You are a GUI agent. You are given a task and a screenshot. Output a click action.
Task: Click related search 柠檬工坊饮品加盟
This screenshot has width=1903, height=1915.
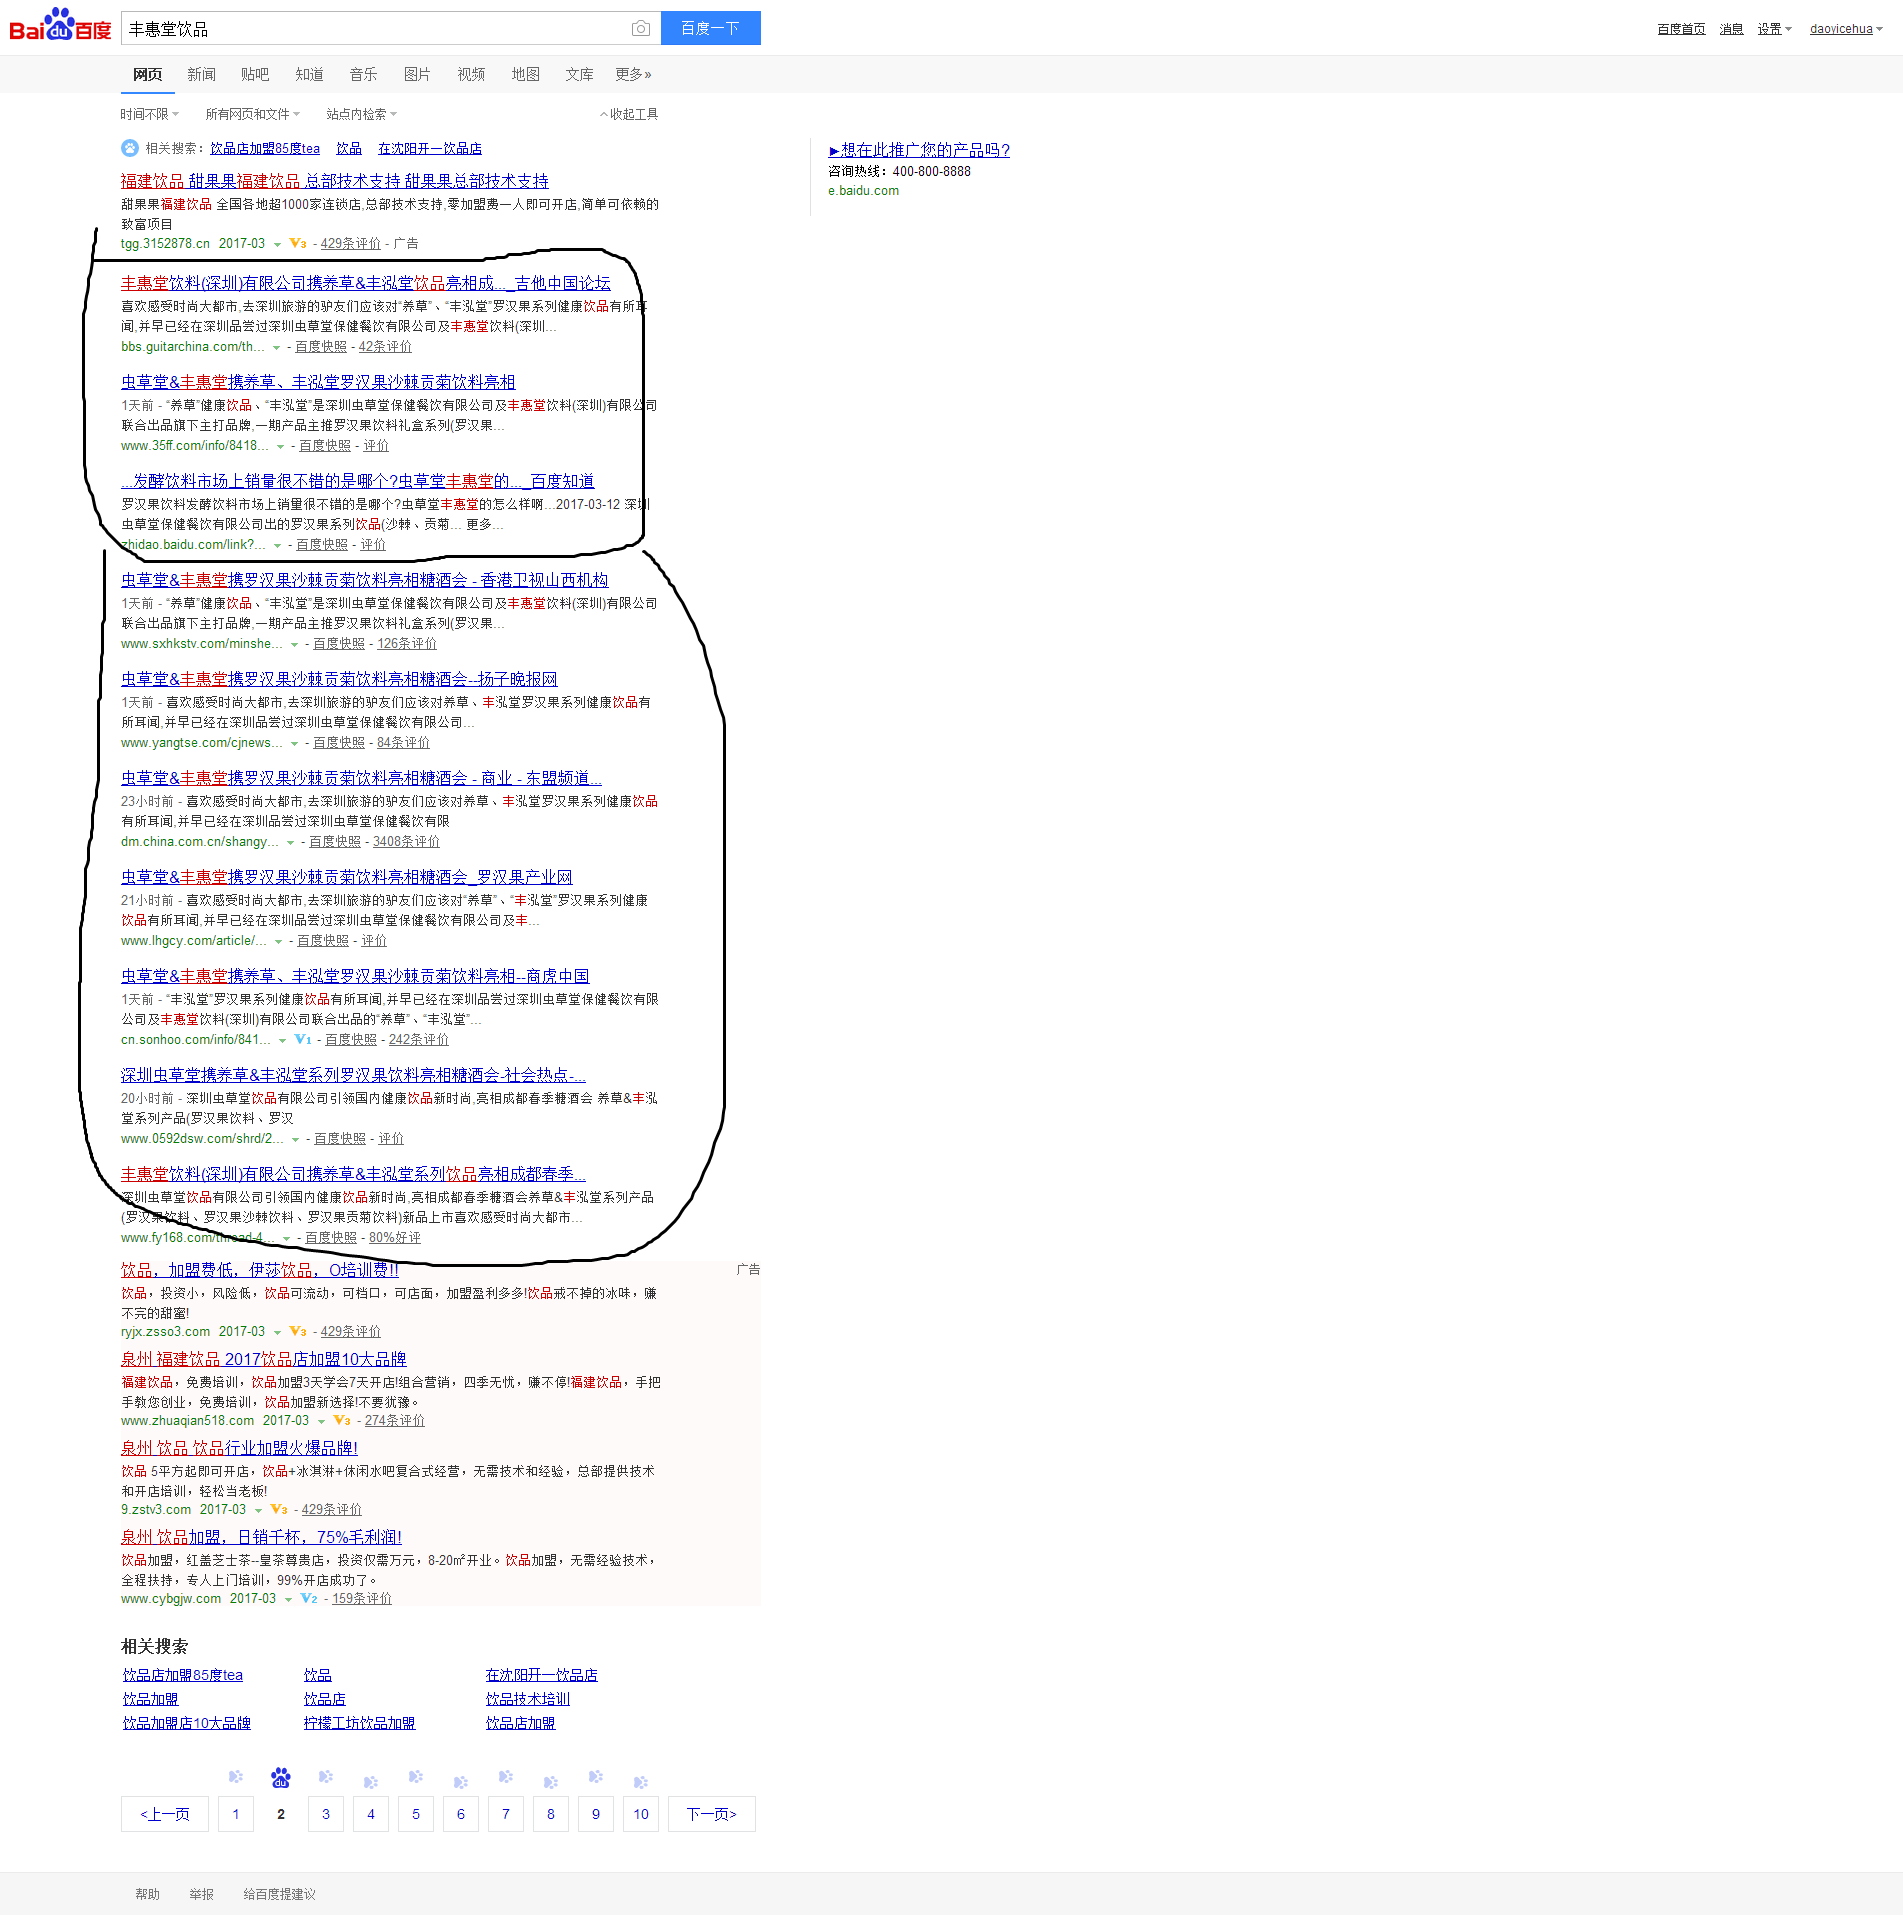[359, 1723]
